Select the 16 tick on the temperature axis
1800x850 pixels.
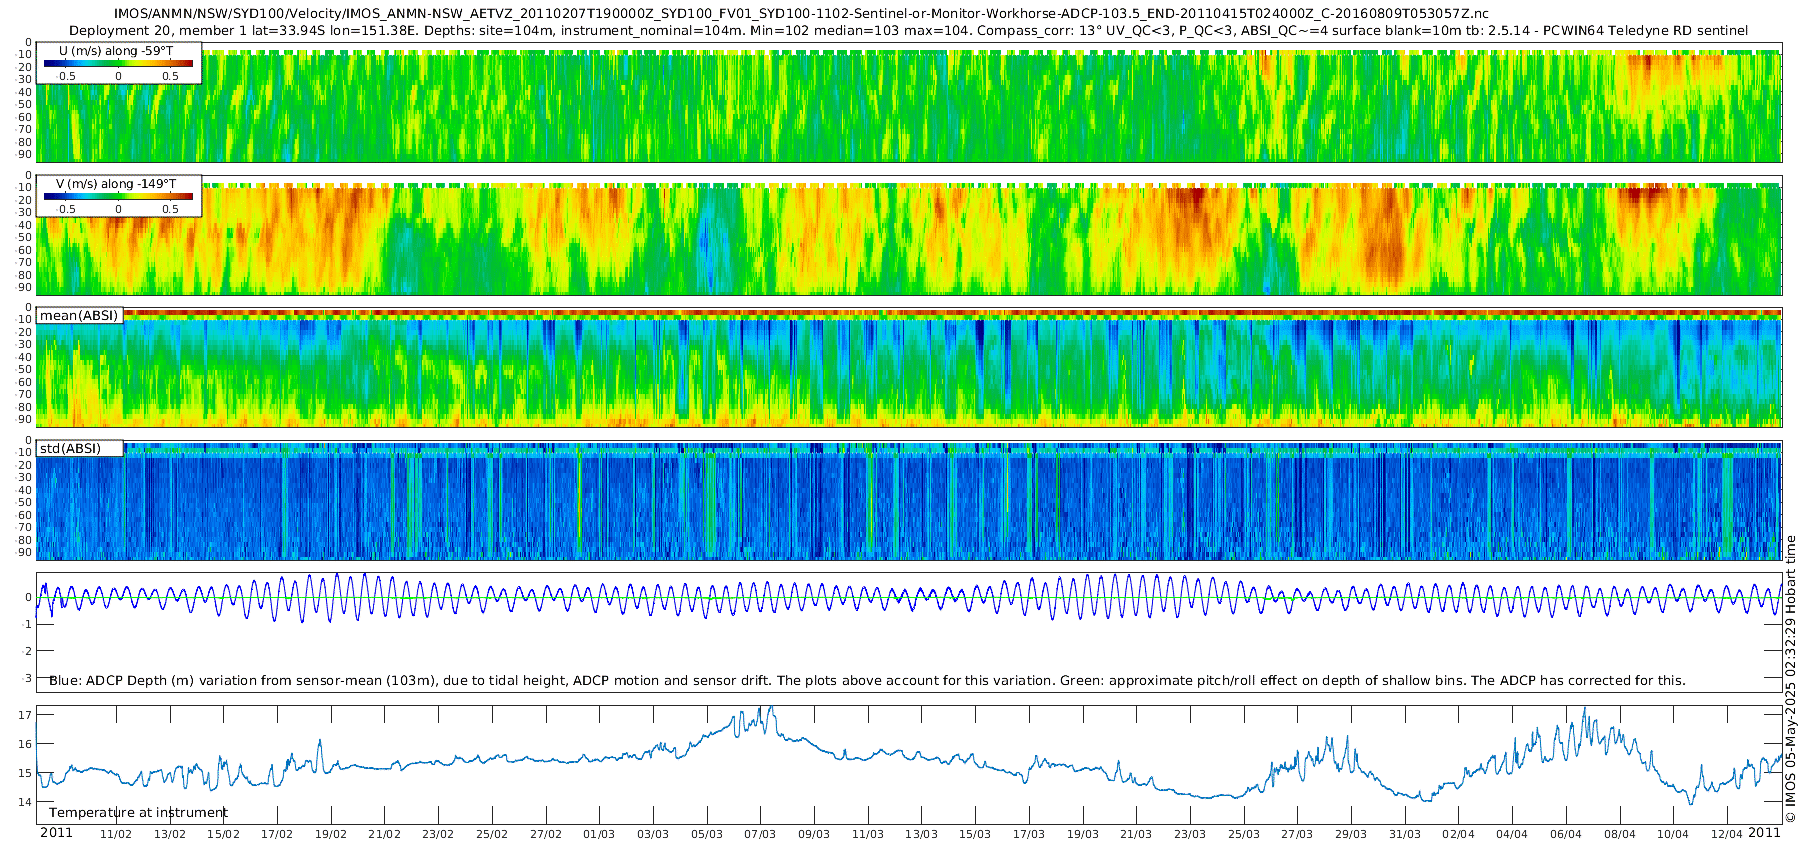[25, 744]
